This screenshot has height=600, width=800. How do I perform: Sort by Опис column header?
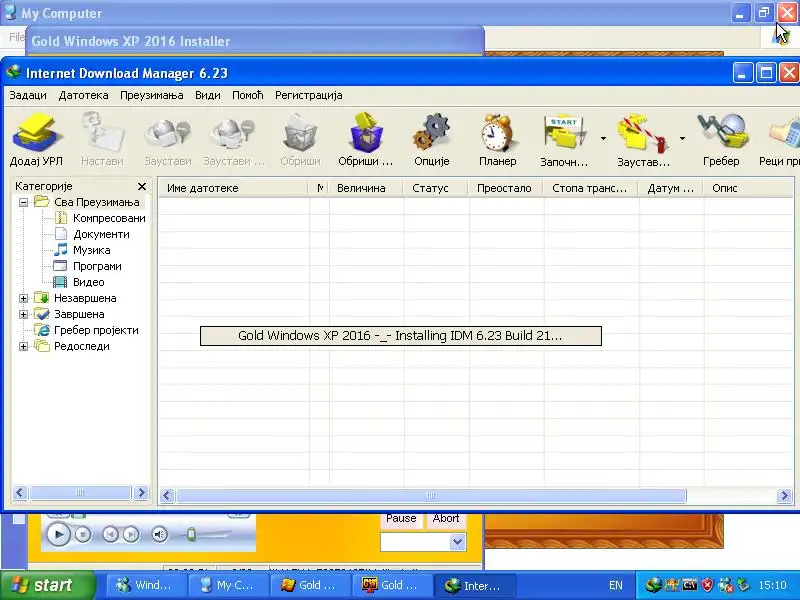tap(748, 188)
